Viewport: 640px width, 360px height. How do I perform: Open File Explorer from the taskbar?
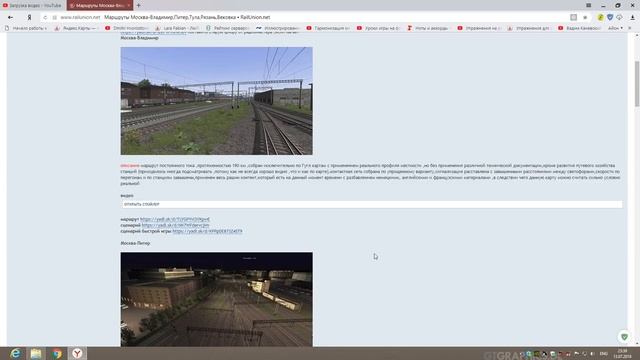click(36, 353)
